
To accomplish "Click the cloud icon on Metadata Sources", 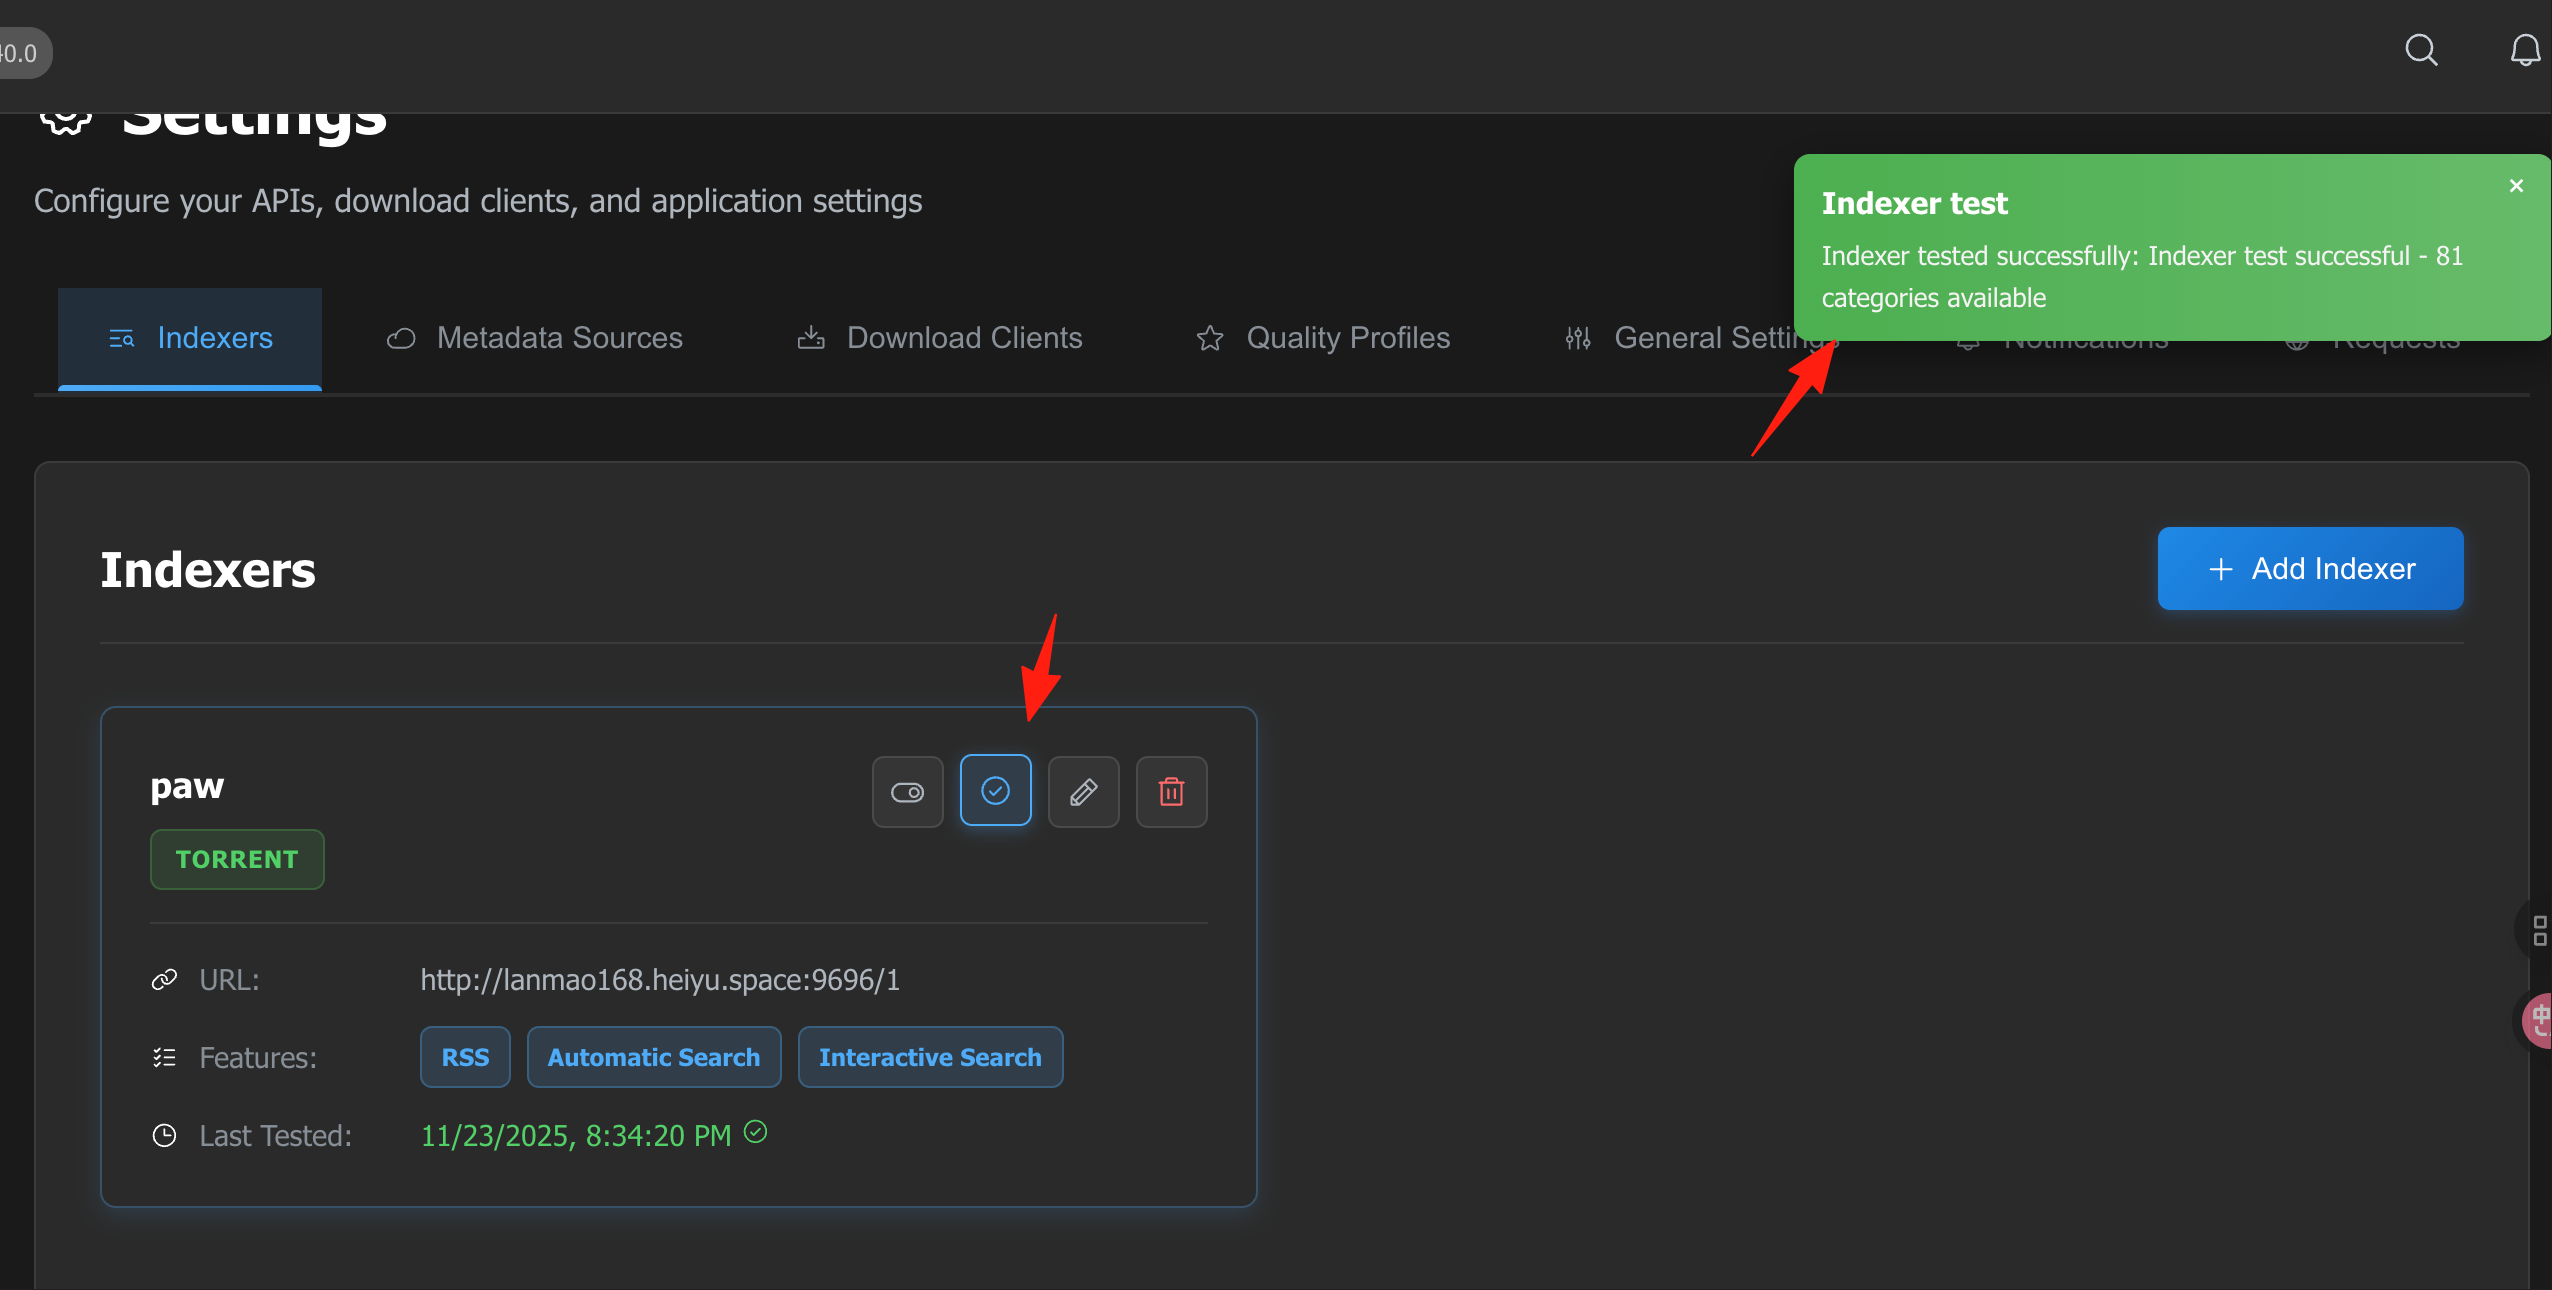I will tap(401, 338).
